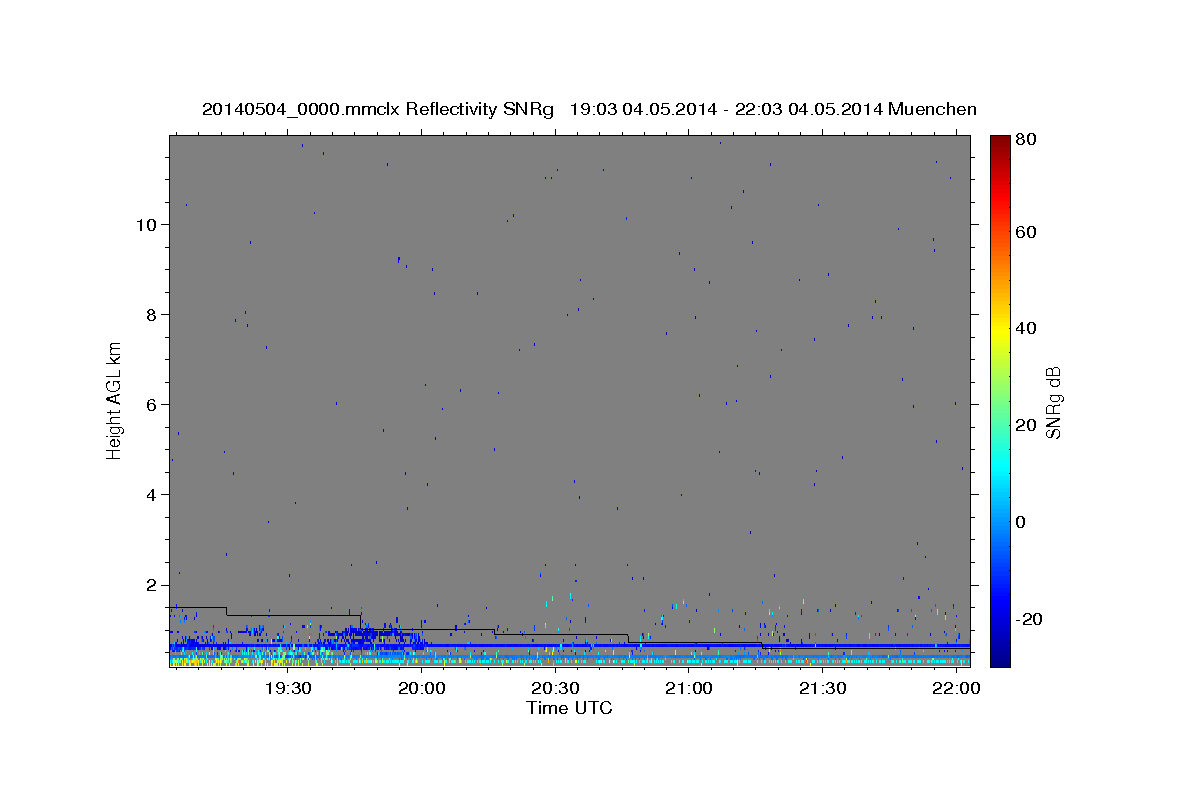Screen dimensions: 1200x800
Task: Click the height axis label 2
Action: click(x=153, y=584)
